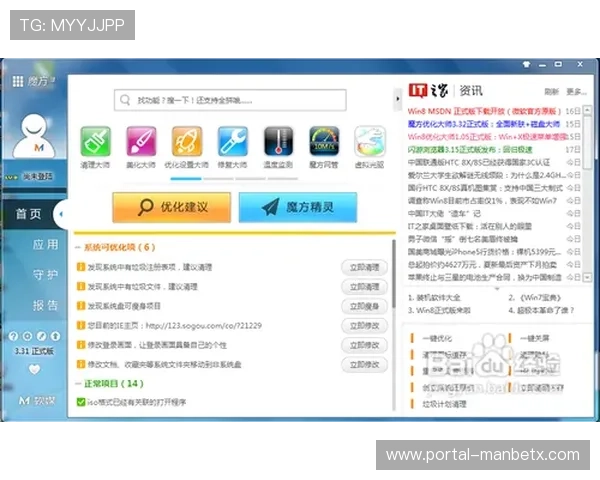
Task: Open 闪游浏览器3.15正式版发布 green headline
Action: tap(470, 149)
